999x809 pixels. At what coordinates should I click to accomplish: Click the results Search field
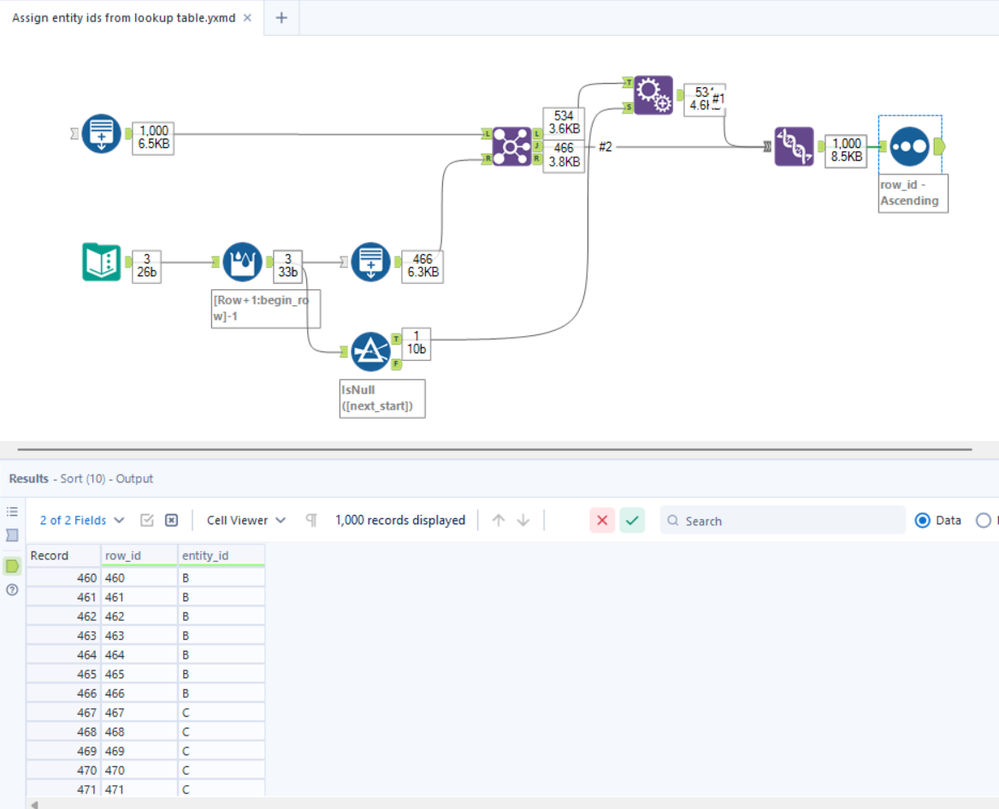[x=782, y=520]
